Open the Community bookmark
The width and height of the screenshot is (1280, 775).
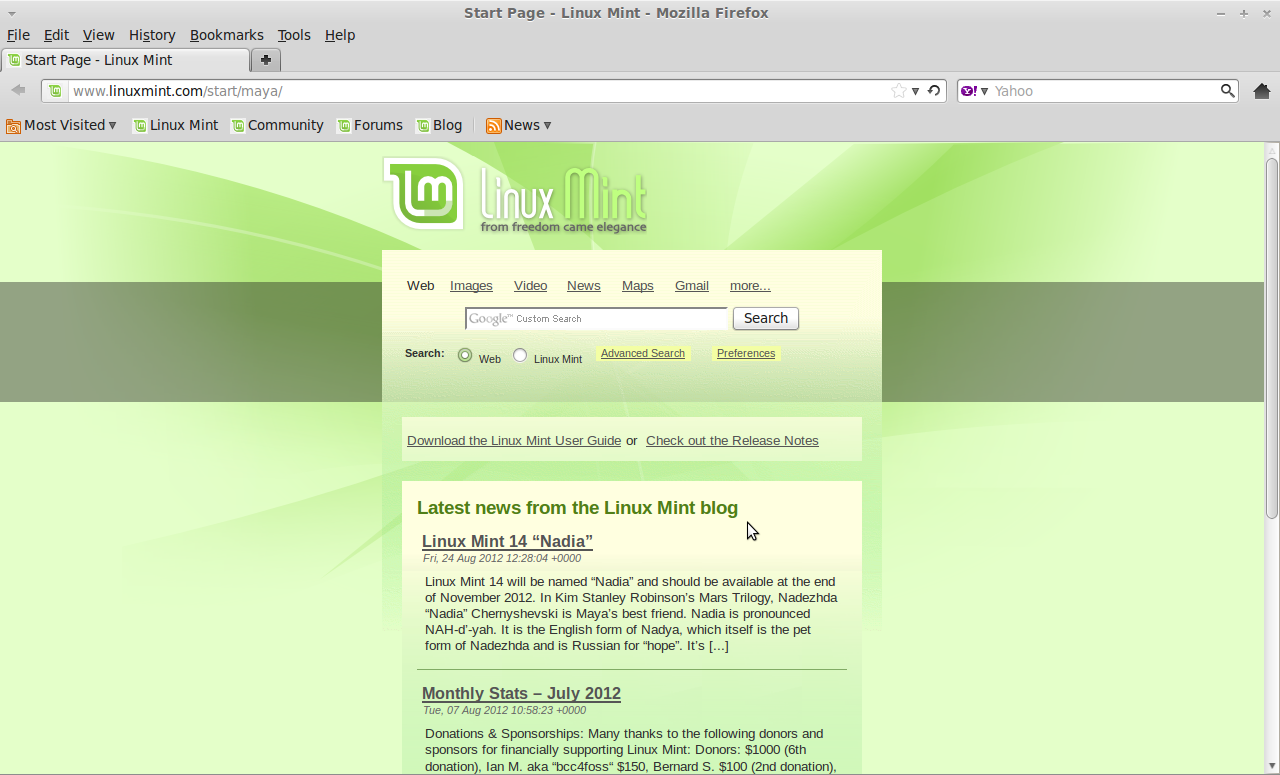[x=277, y=126]
